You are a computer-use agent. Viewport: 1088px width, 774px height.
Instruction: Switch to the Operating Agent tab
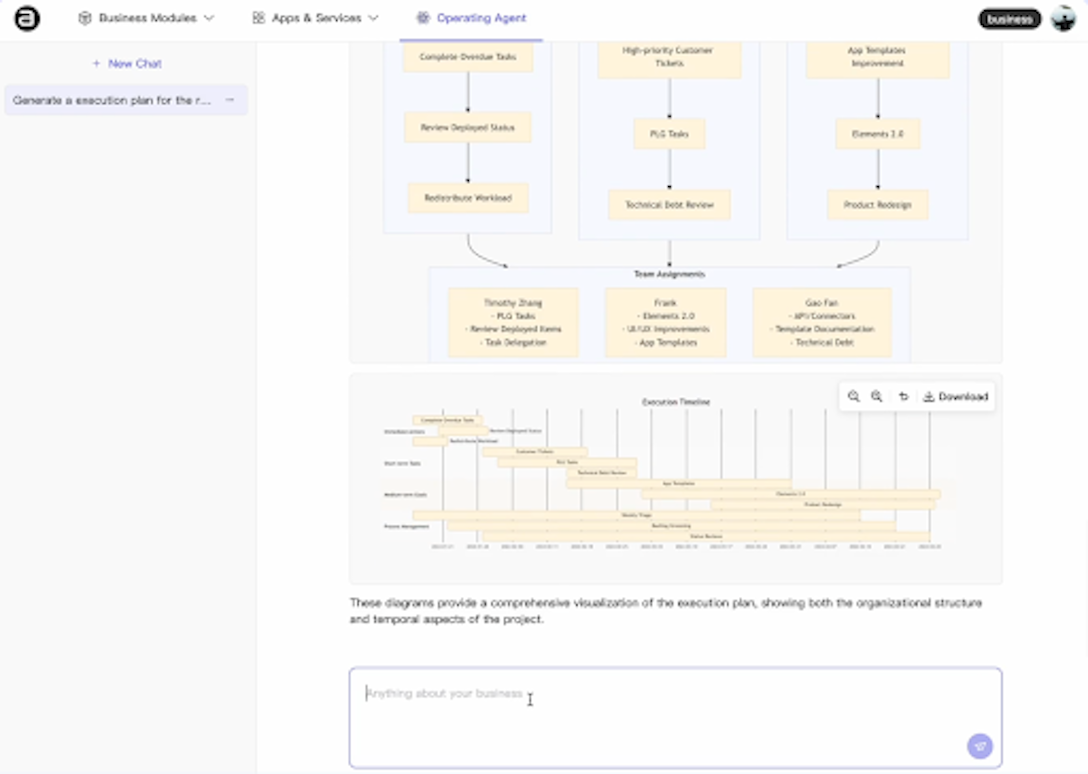[471, 19]
